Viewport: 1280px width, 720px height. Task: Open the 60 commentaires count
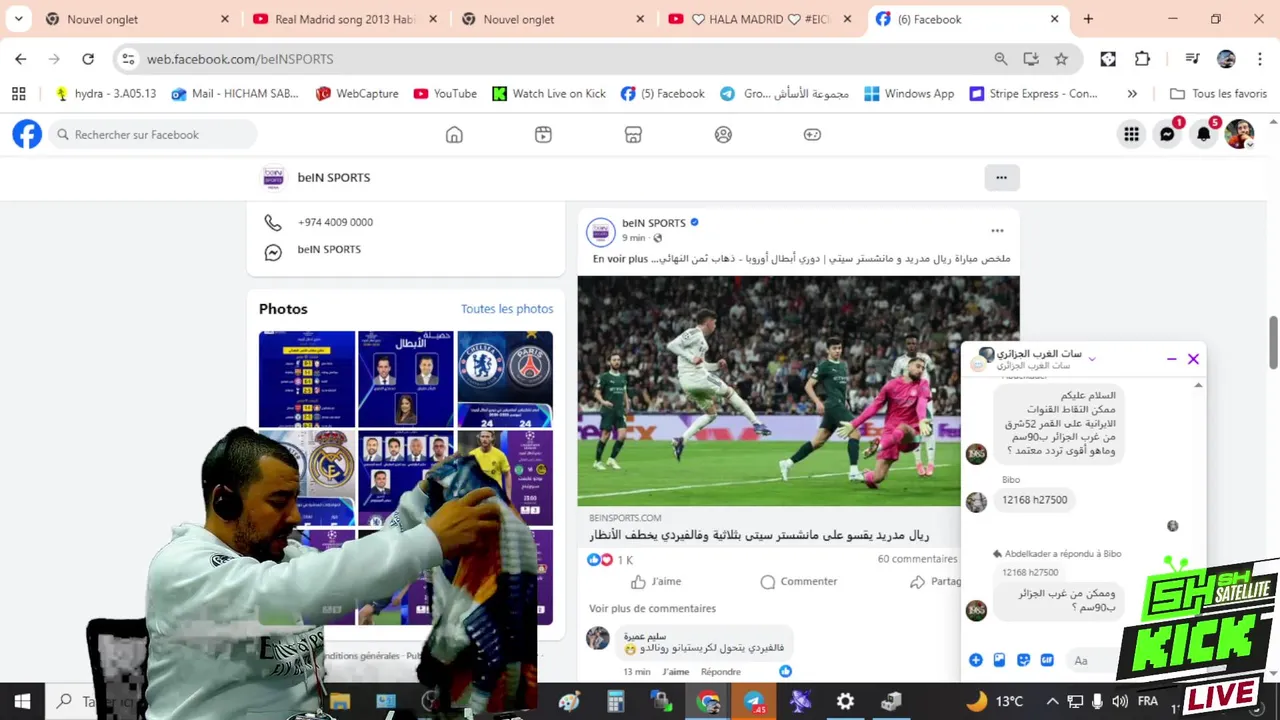pyautogui.click(x=917, y=559)
